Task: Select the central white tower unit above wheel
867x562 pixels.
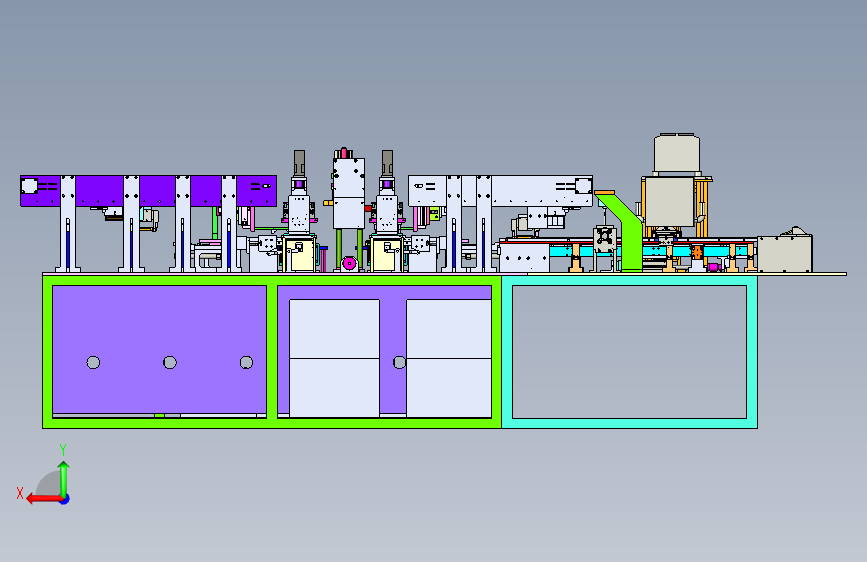Action: tap(348, 192)
